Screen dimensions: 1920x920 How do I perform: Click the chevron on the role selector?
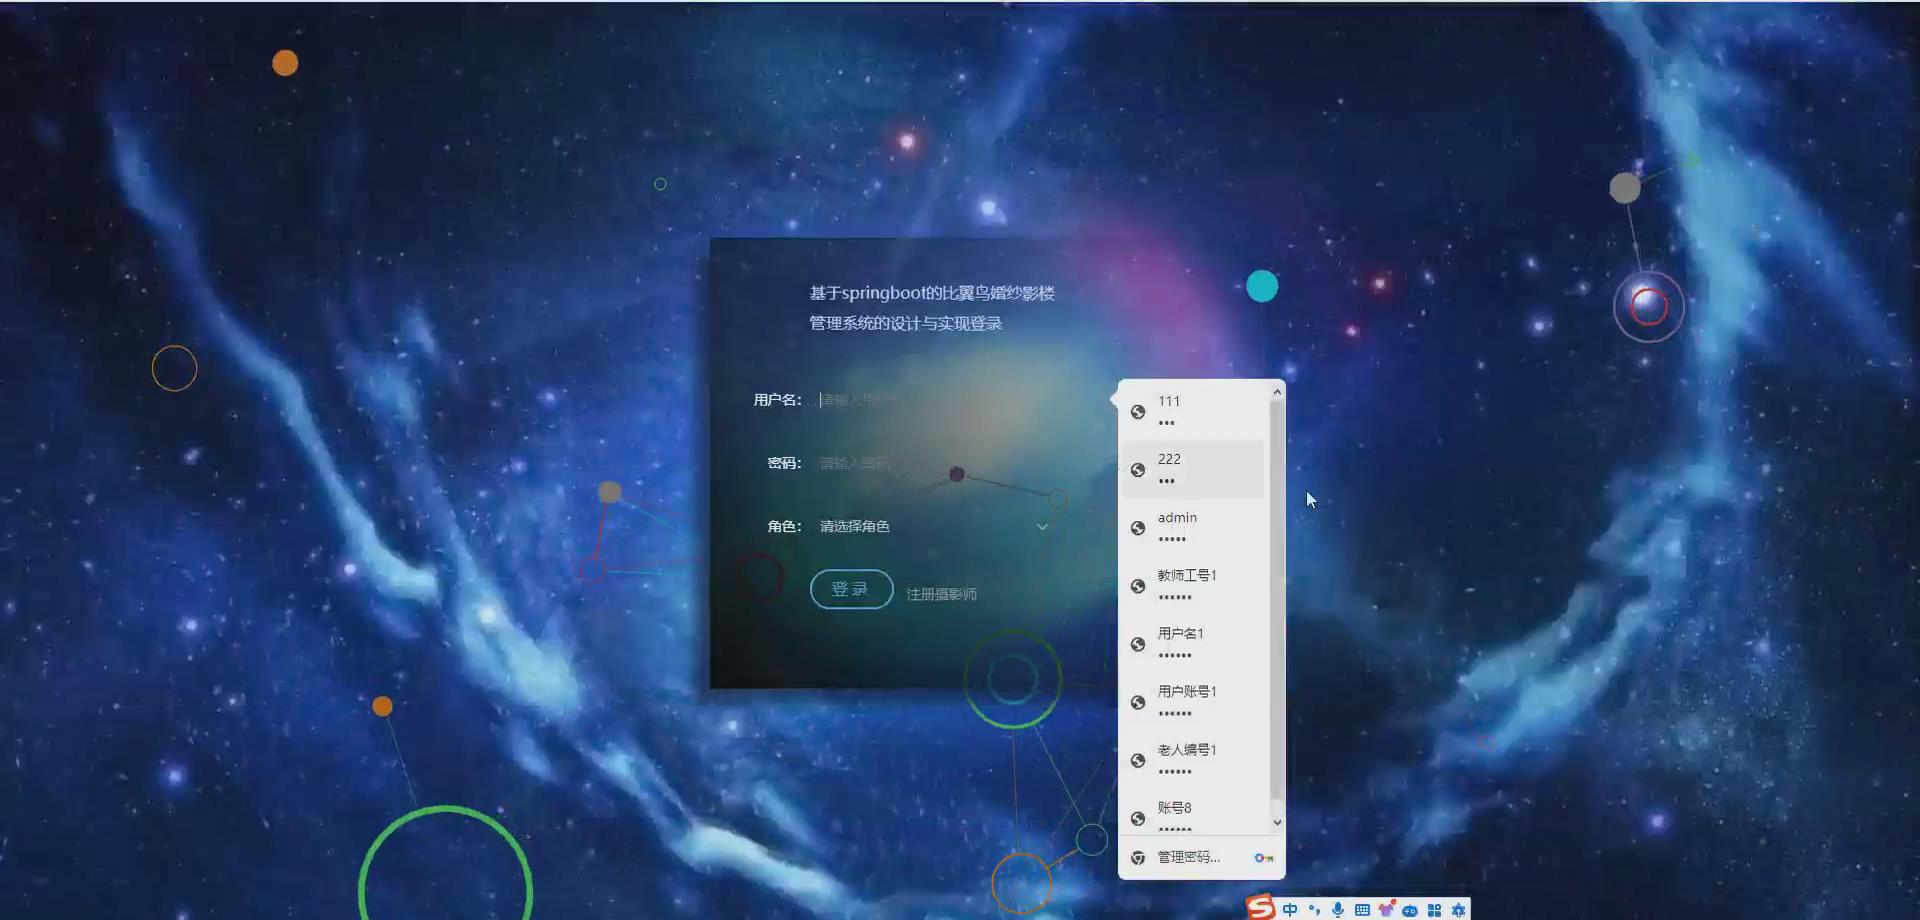[x=1042, y=525]
